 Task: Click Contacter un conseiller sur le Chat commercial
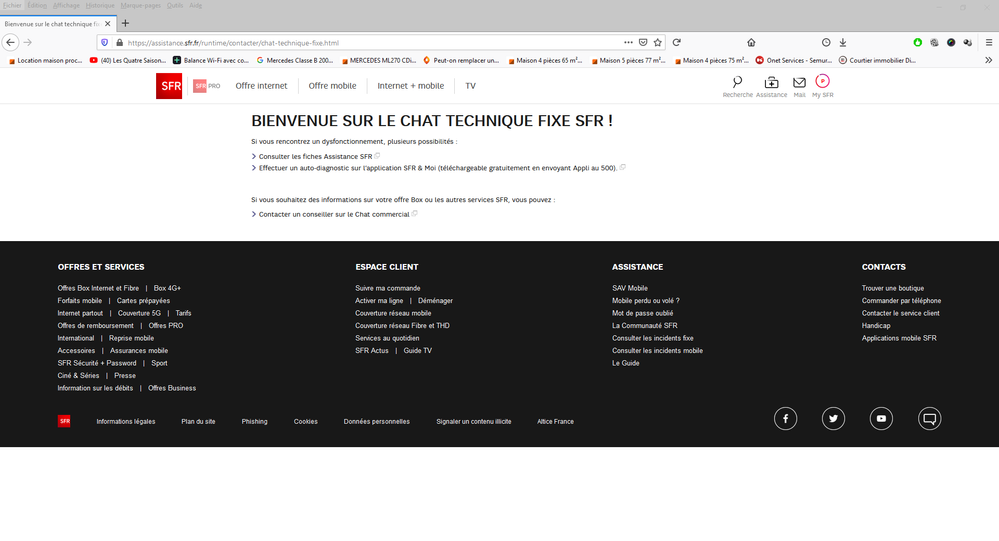[334, 214]
